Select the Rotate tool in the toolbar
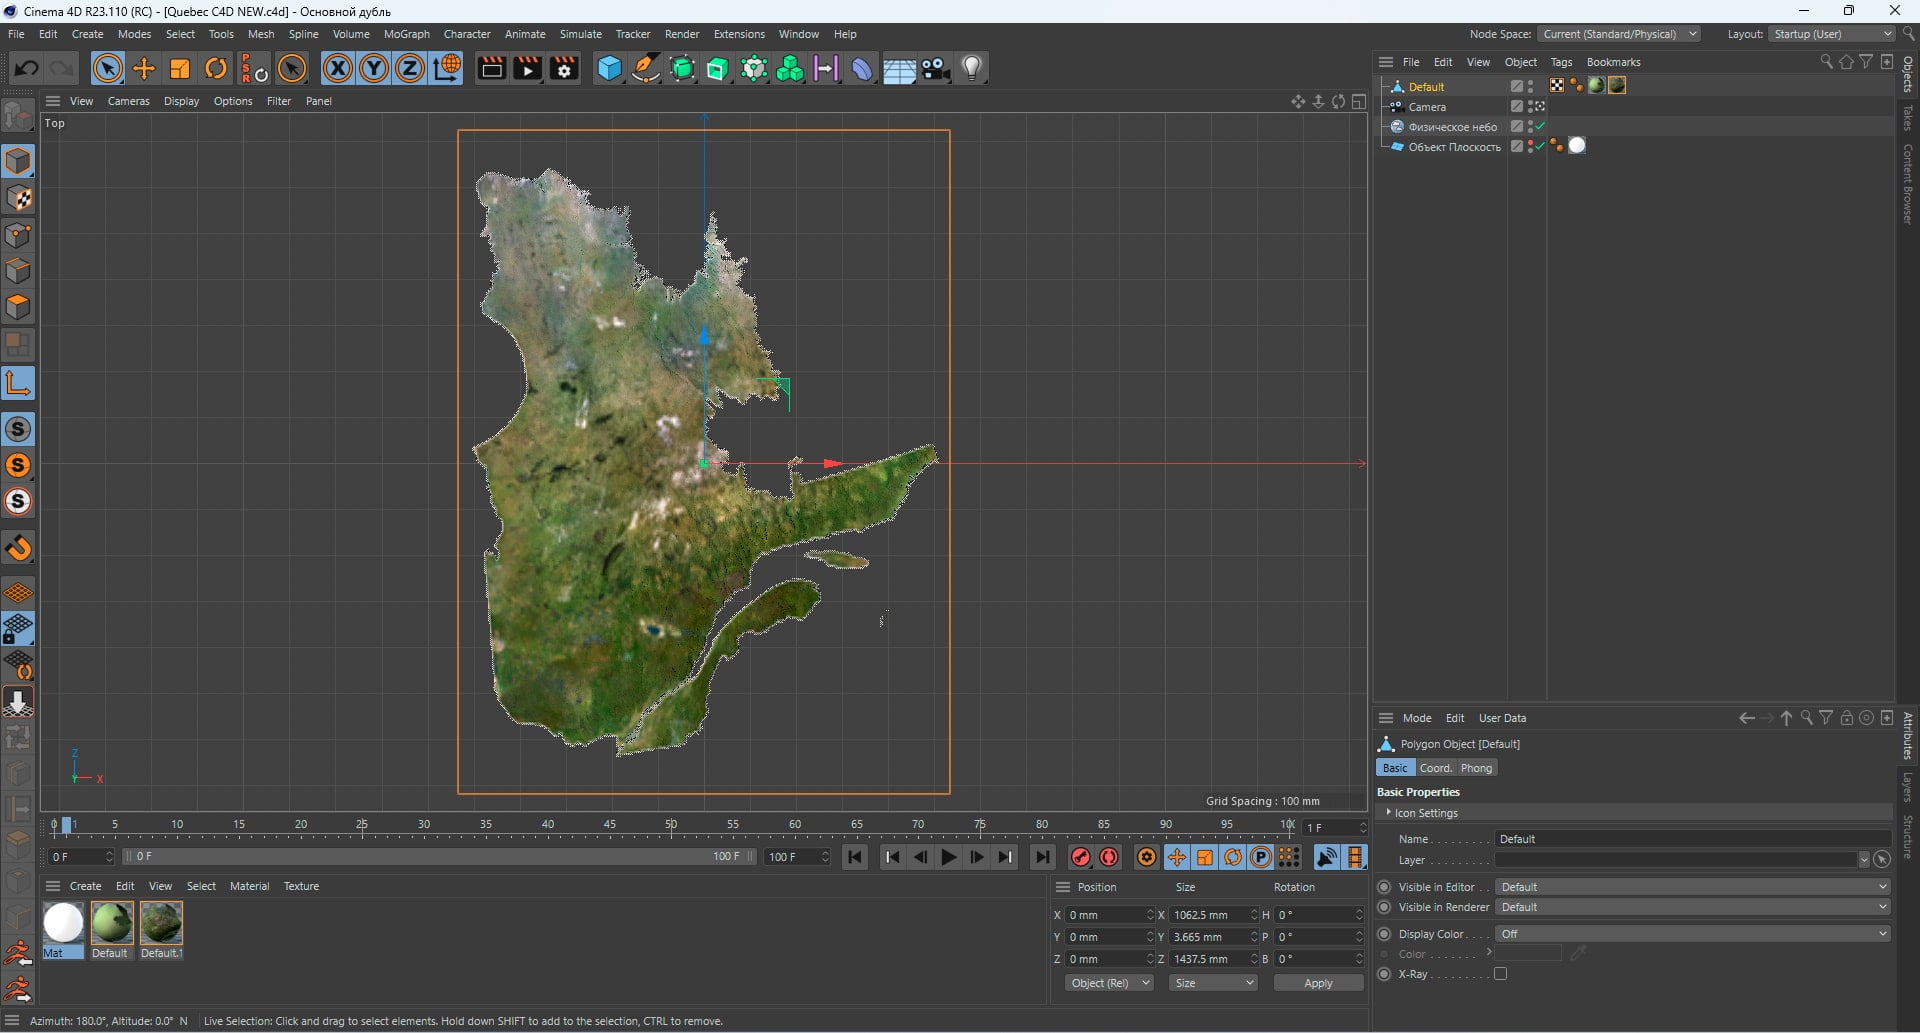 click(216, 68)
